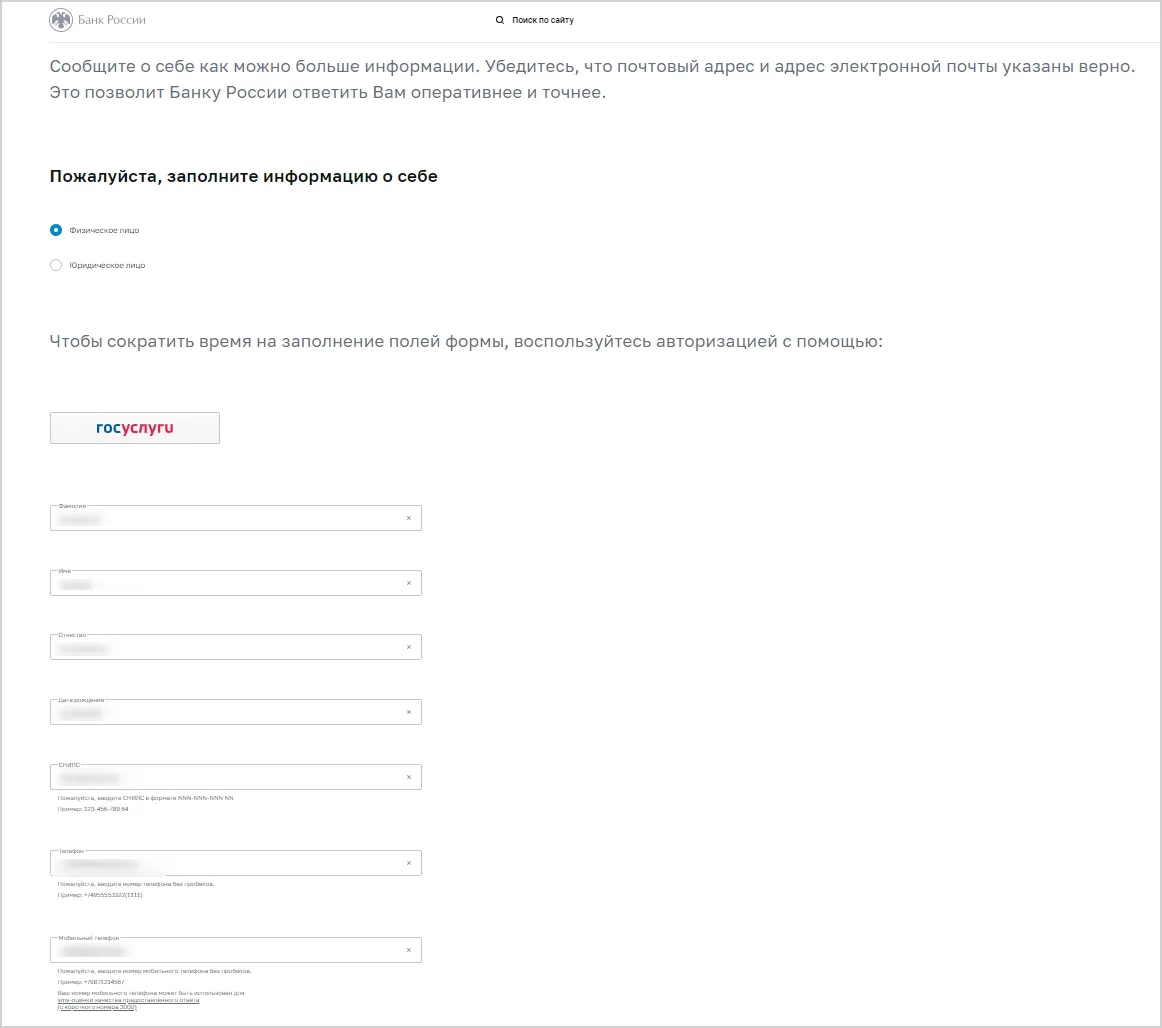Select the Физическое лицо radio button

coord(56,230)
